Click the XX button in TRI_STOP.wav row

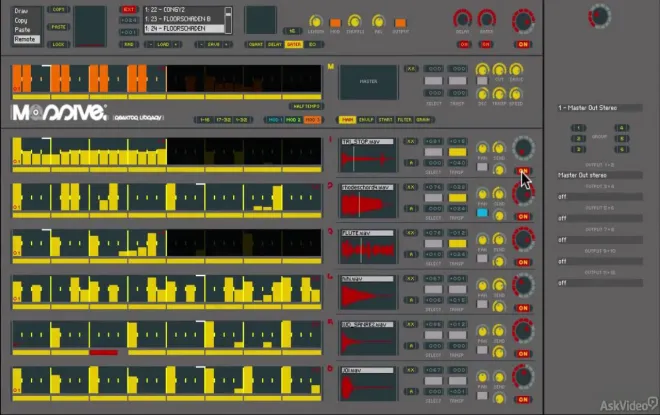pos(410,141)
